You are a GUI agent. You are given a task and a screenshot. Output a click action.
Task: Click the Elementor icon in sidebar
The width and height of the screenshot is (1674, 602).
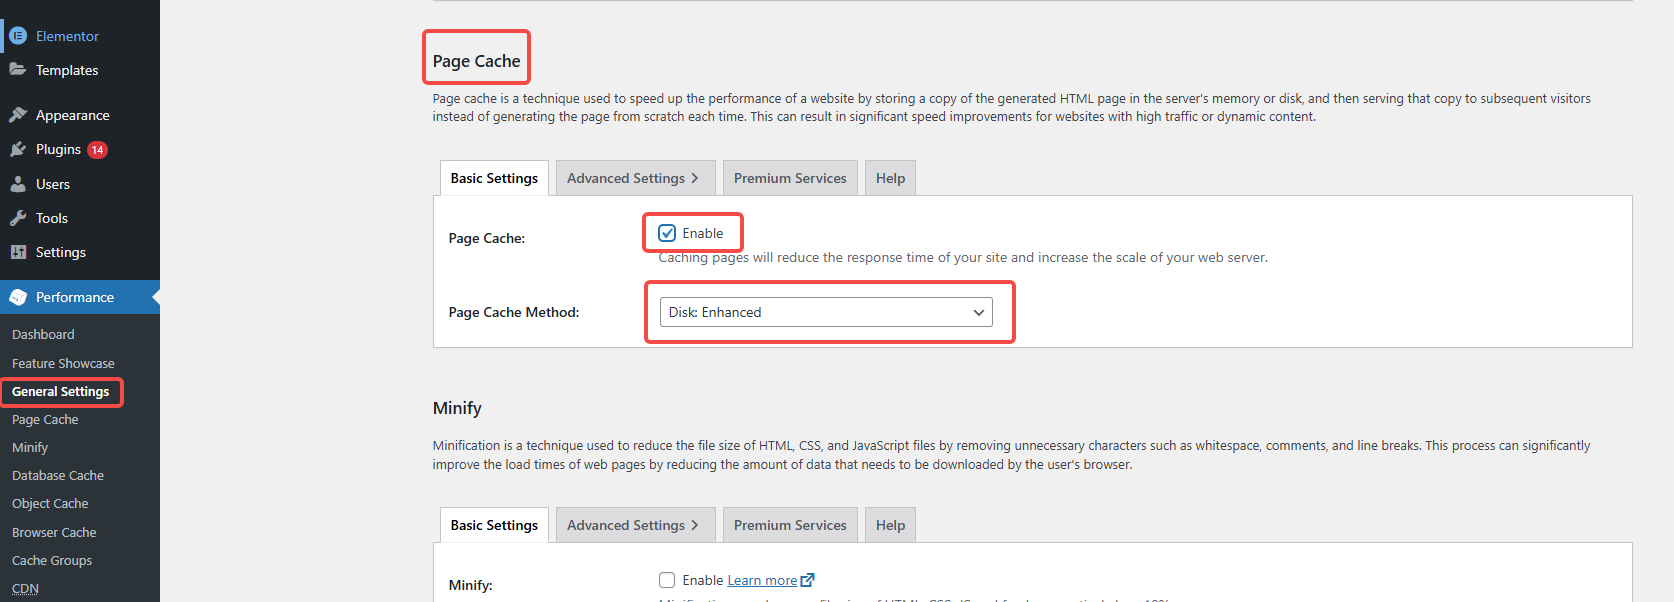pyautogui.click(x=18, y=36)
